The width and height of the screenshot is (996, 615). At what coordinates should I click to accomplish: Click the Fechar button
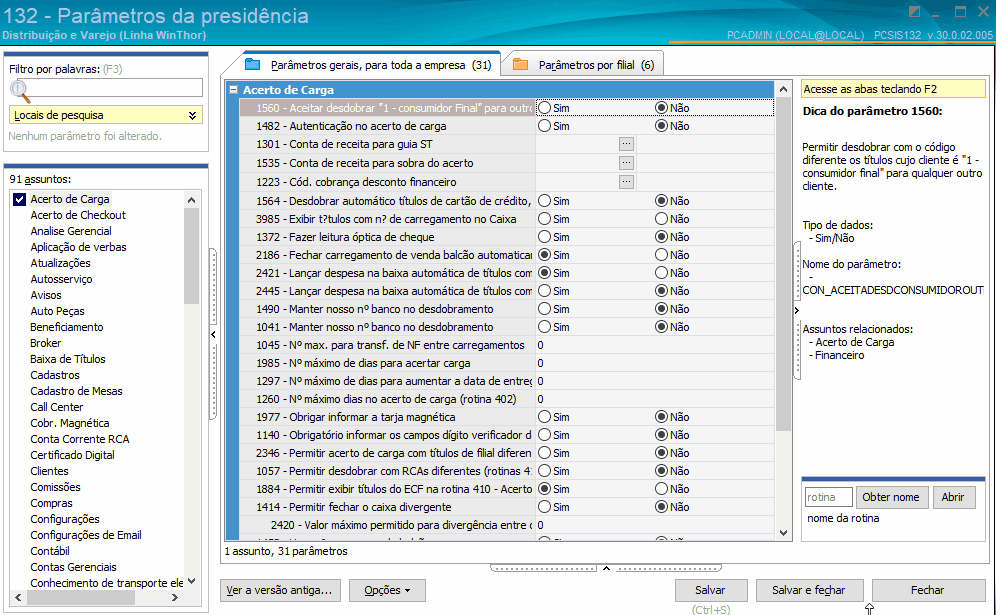[x=928, y=590]
